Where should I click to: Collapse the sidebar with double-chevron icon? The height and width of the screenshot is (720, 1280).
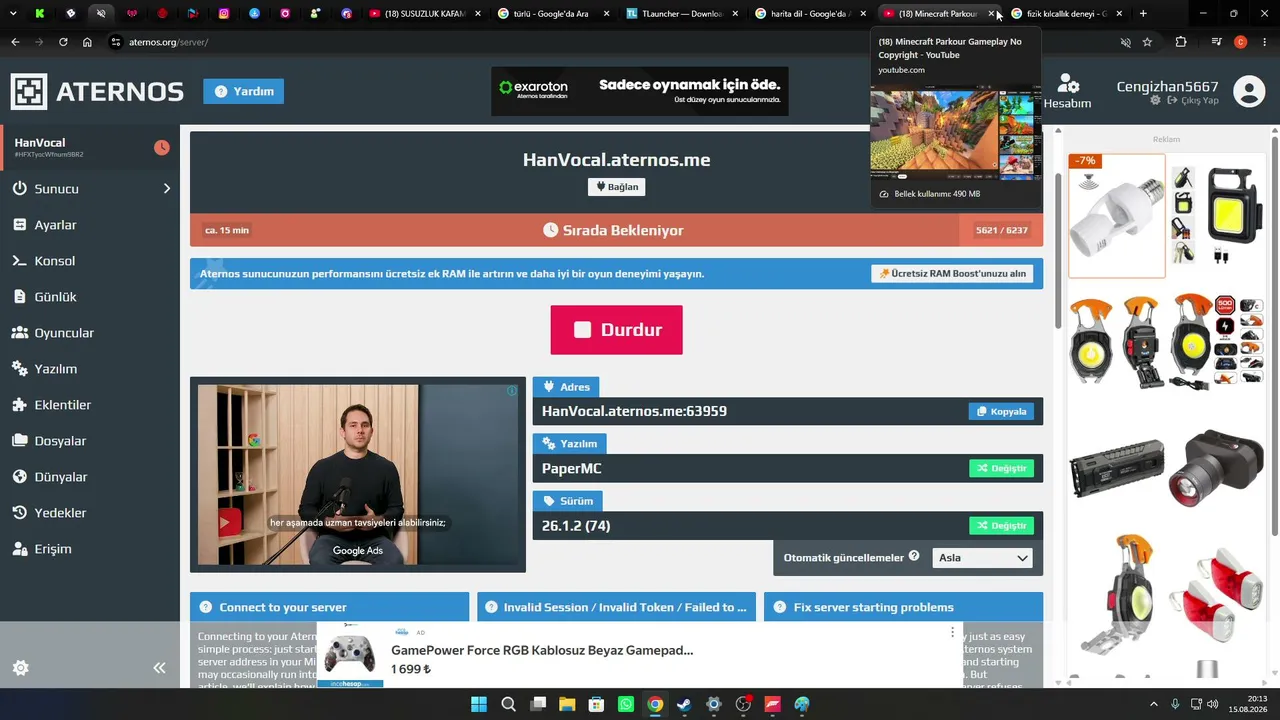159,668
